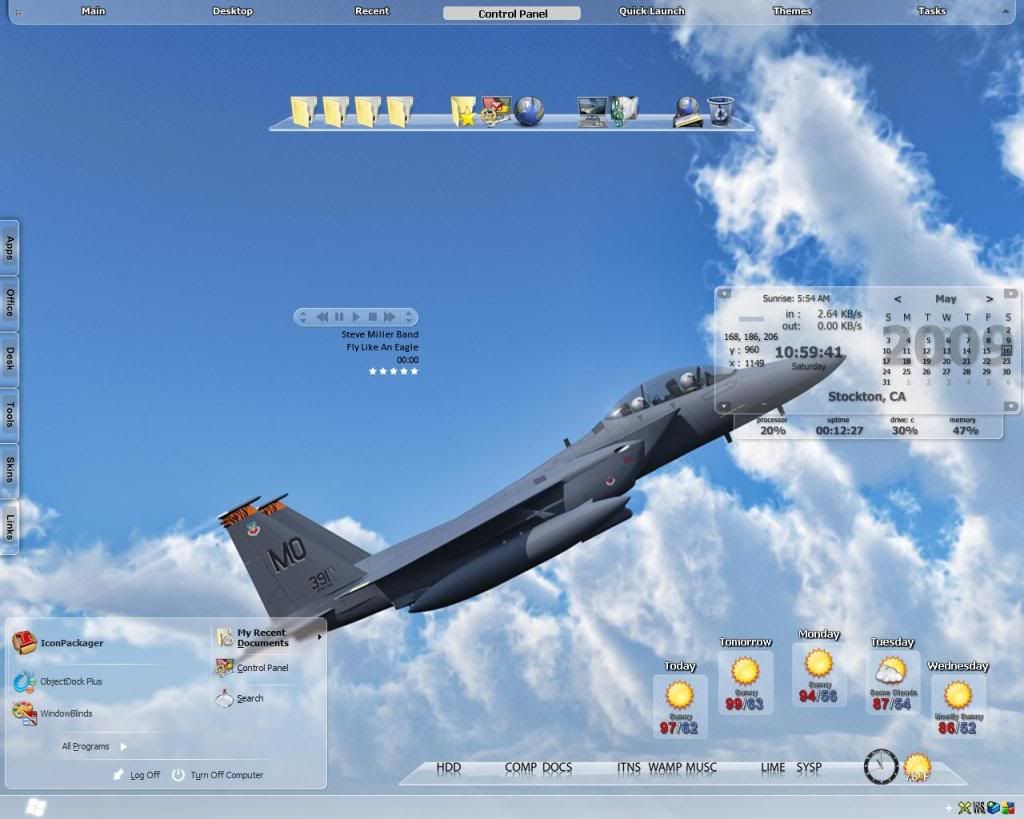Image resolution: width=1024 pixels, height=819 pixels.
Task: Open the My Computer laptop icon
Action: coord(592,112)
